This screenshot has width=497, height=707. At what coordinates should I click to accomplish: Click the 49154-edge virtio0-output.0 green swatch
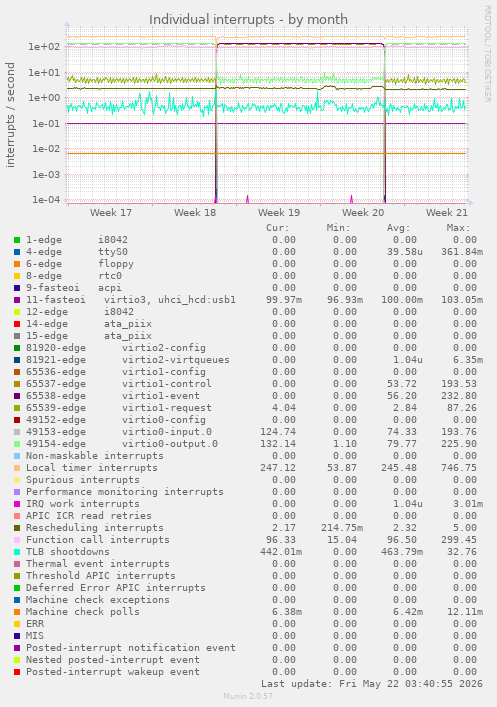click(x=17, y=444)
